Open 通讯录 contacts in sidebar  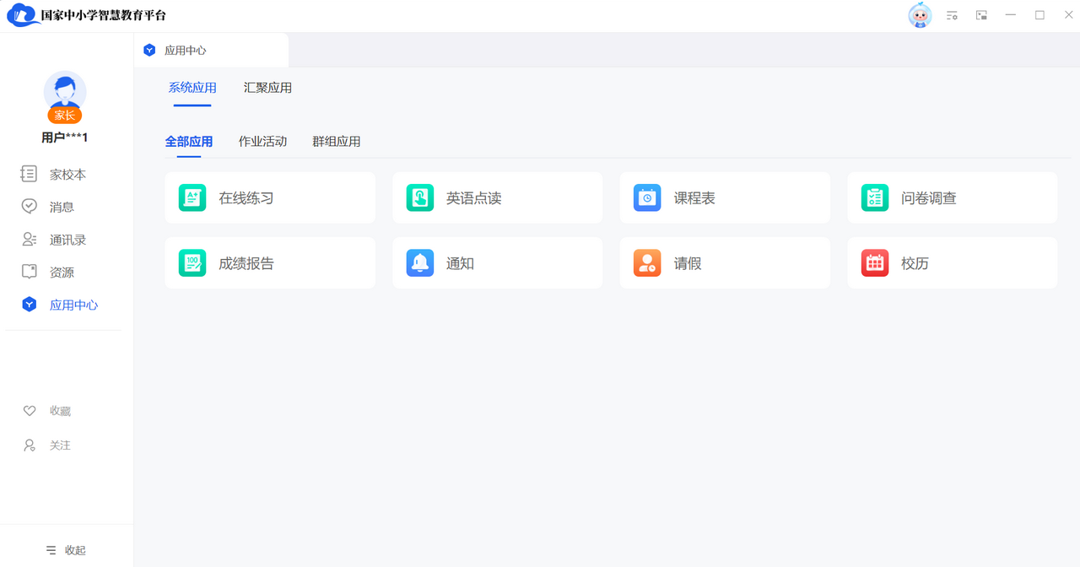(67, 240)
